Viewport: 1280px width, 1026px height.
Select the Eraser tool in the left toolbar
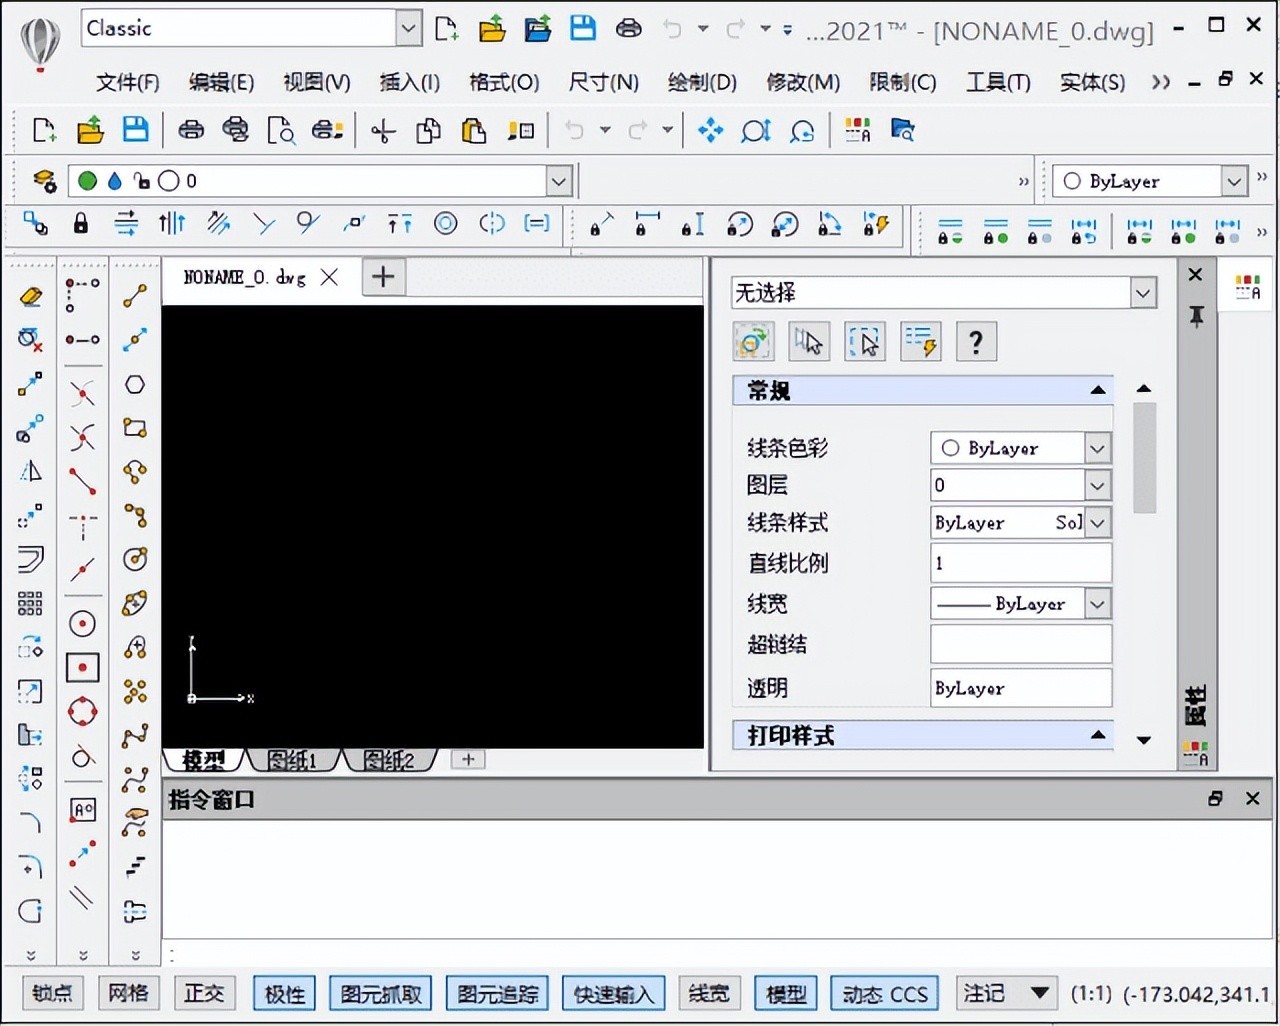coord(31,296)
